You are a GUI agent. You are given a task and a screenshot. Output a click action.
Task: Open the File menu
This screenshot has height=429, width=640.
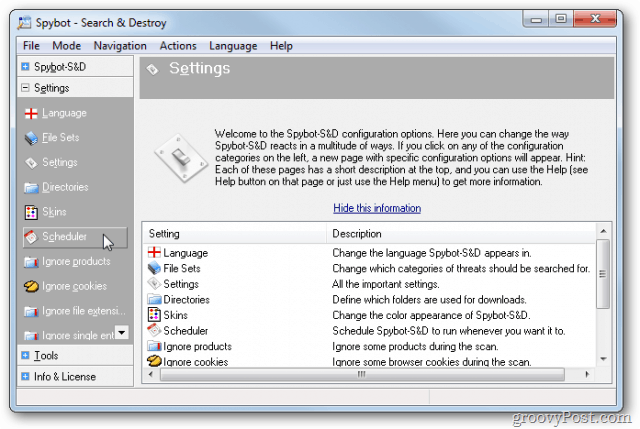click(31, 46)
